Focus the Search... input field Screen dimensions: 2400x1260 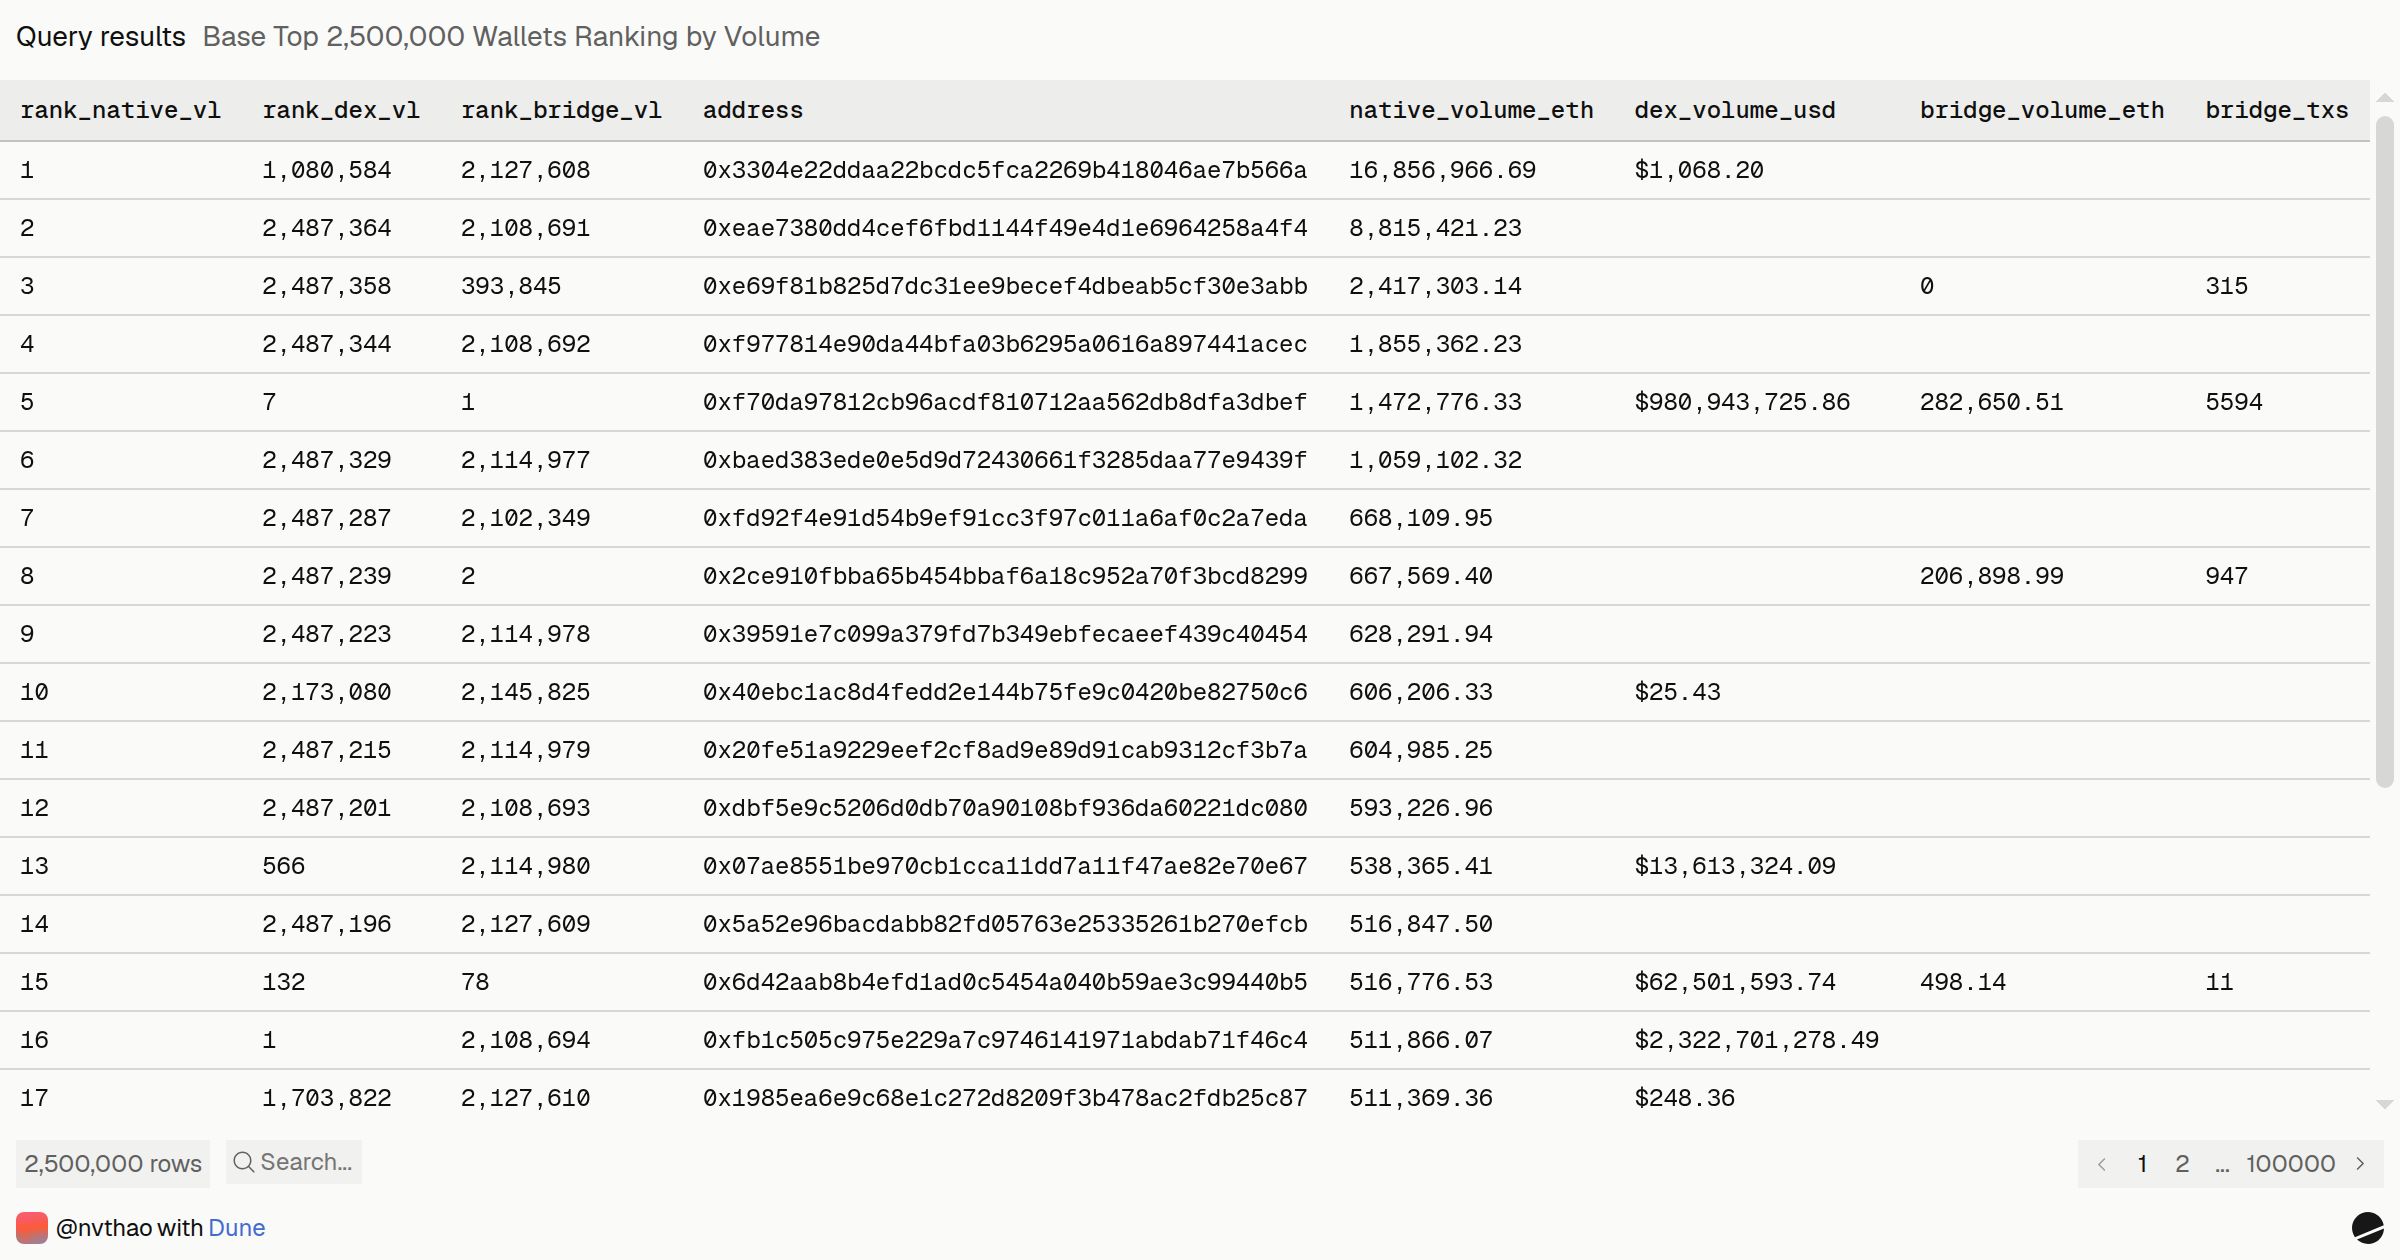pyautogui.click(x=294, y=1162)
